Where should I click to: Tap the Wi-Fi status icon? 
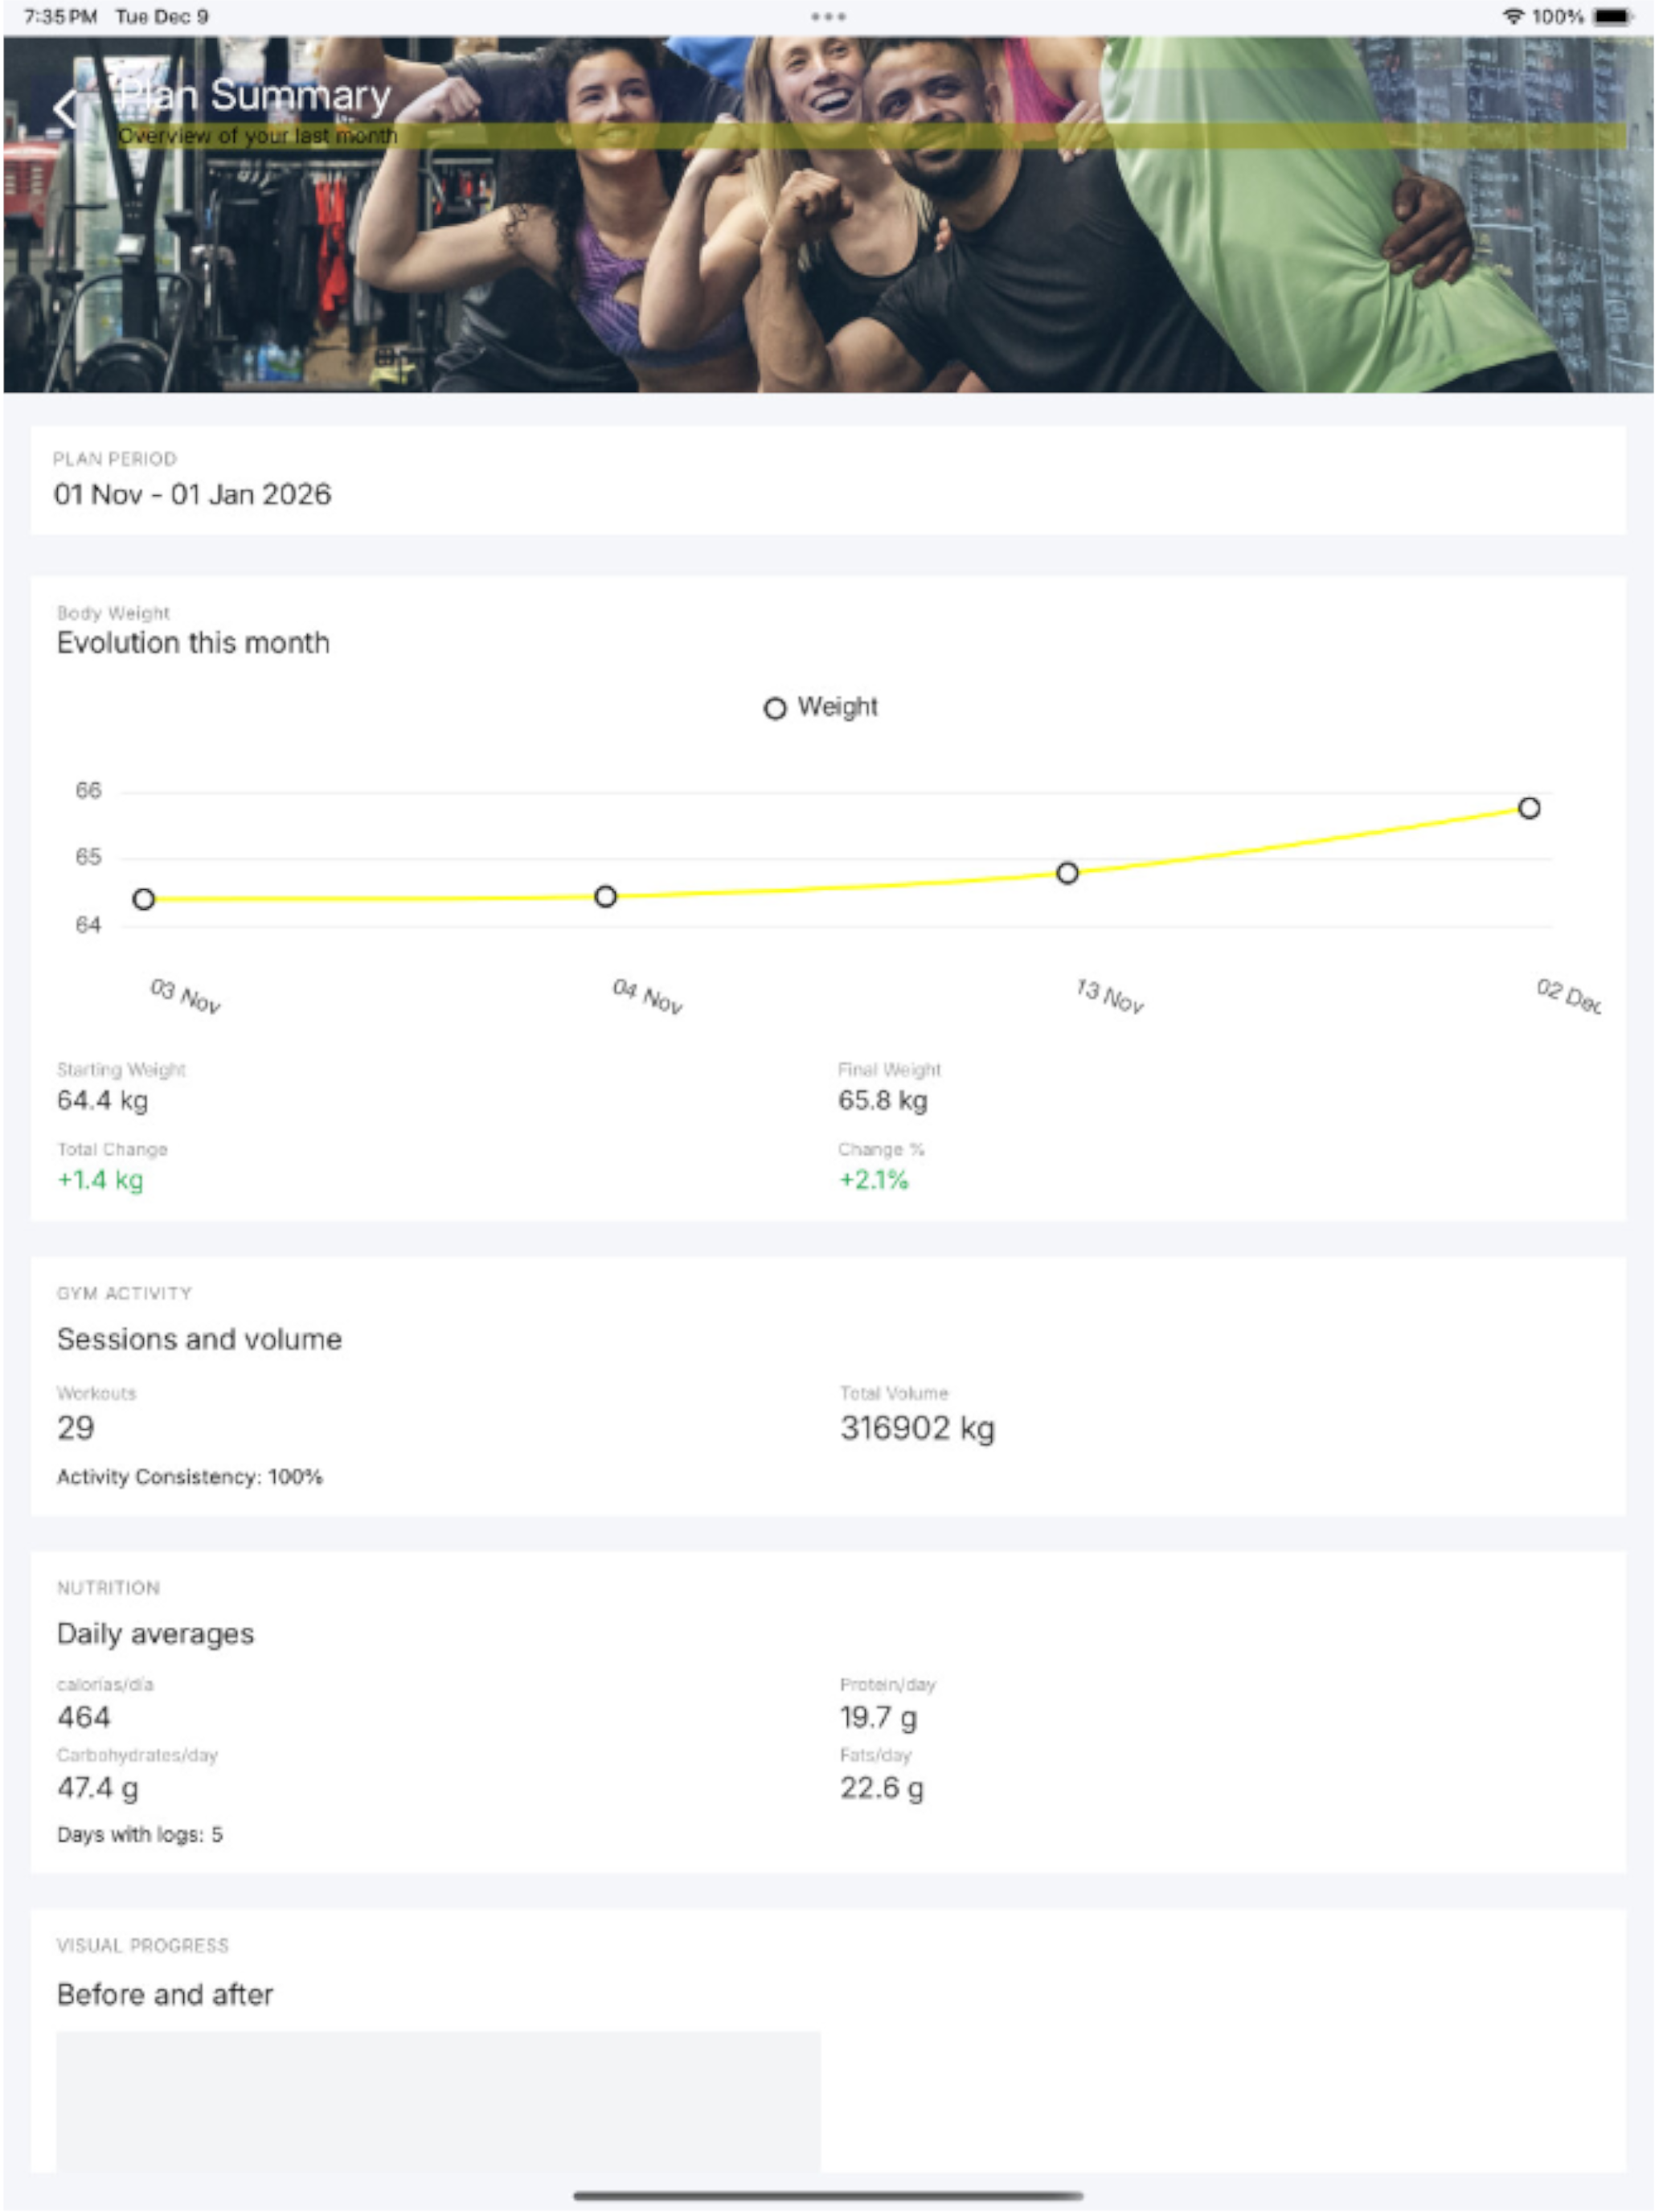click(x=1513, y=16)
